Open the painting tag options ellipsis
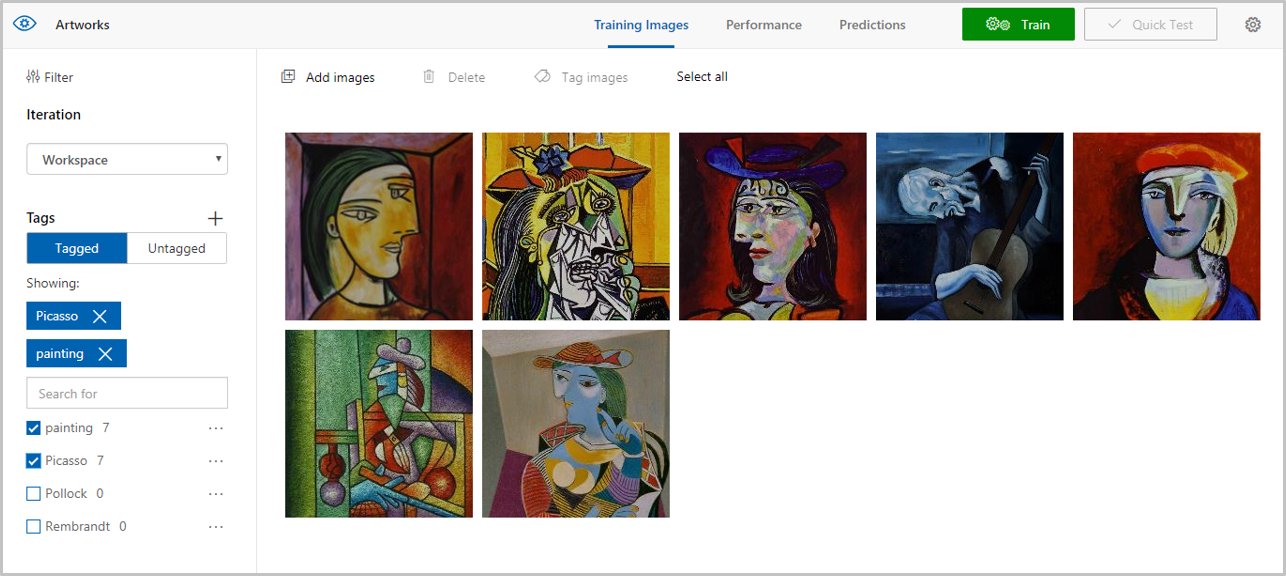The width and height of the screenshot is (1286, 576). (216, 428)
